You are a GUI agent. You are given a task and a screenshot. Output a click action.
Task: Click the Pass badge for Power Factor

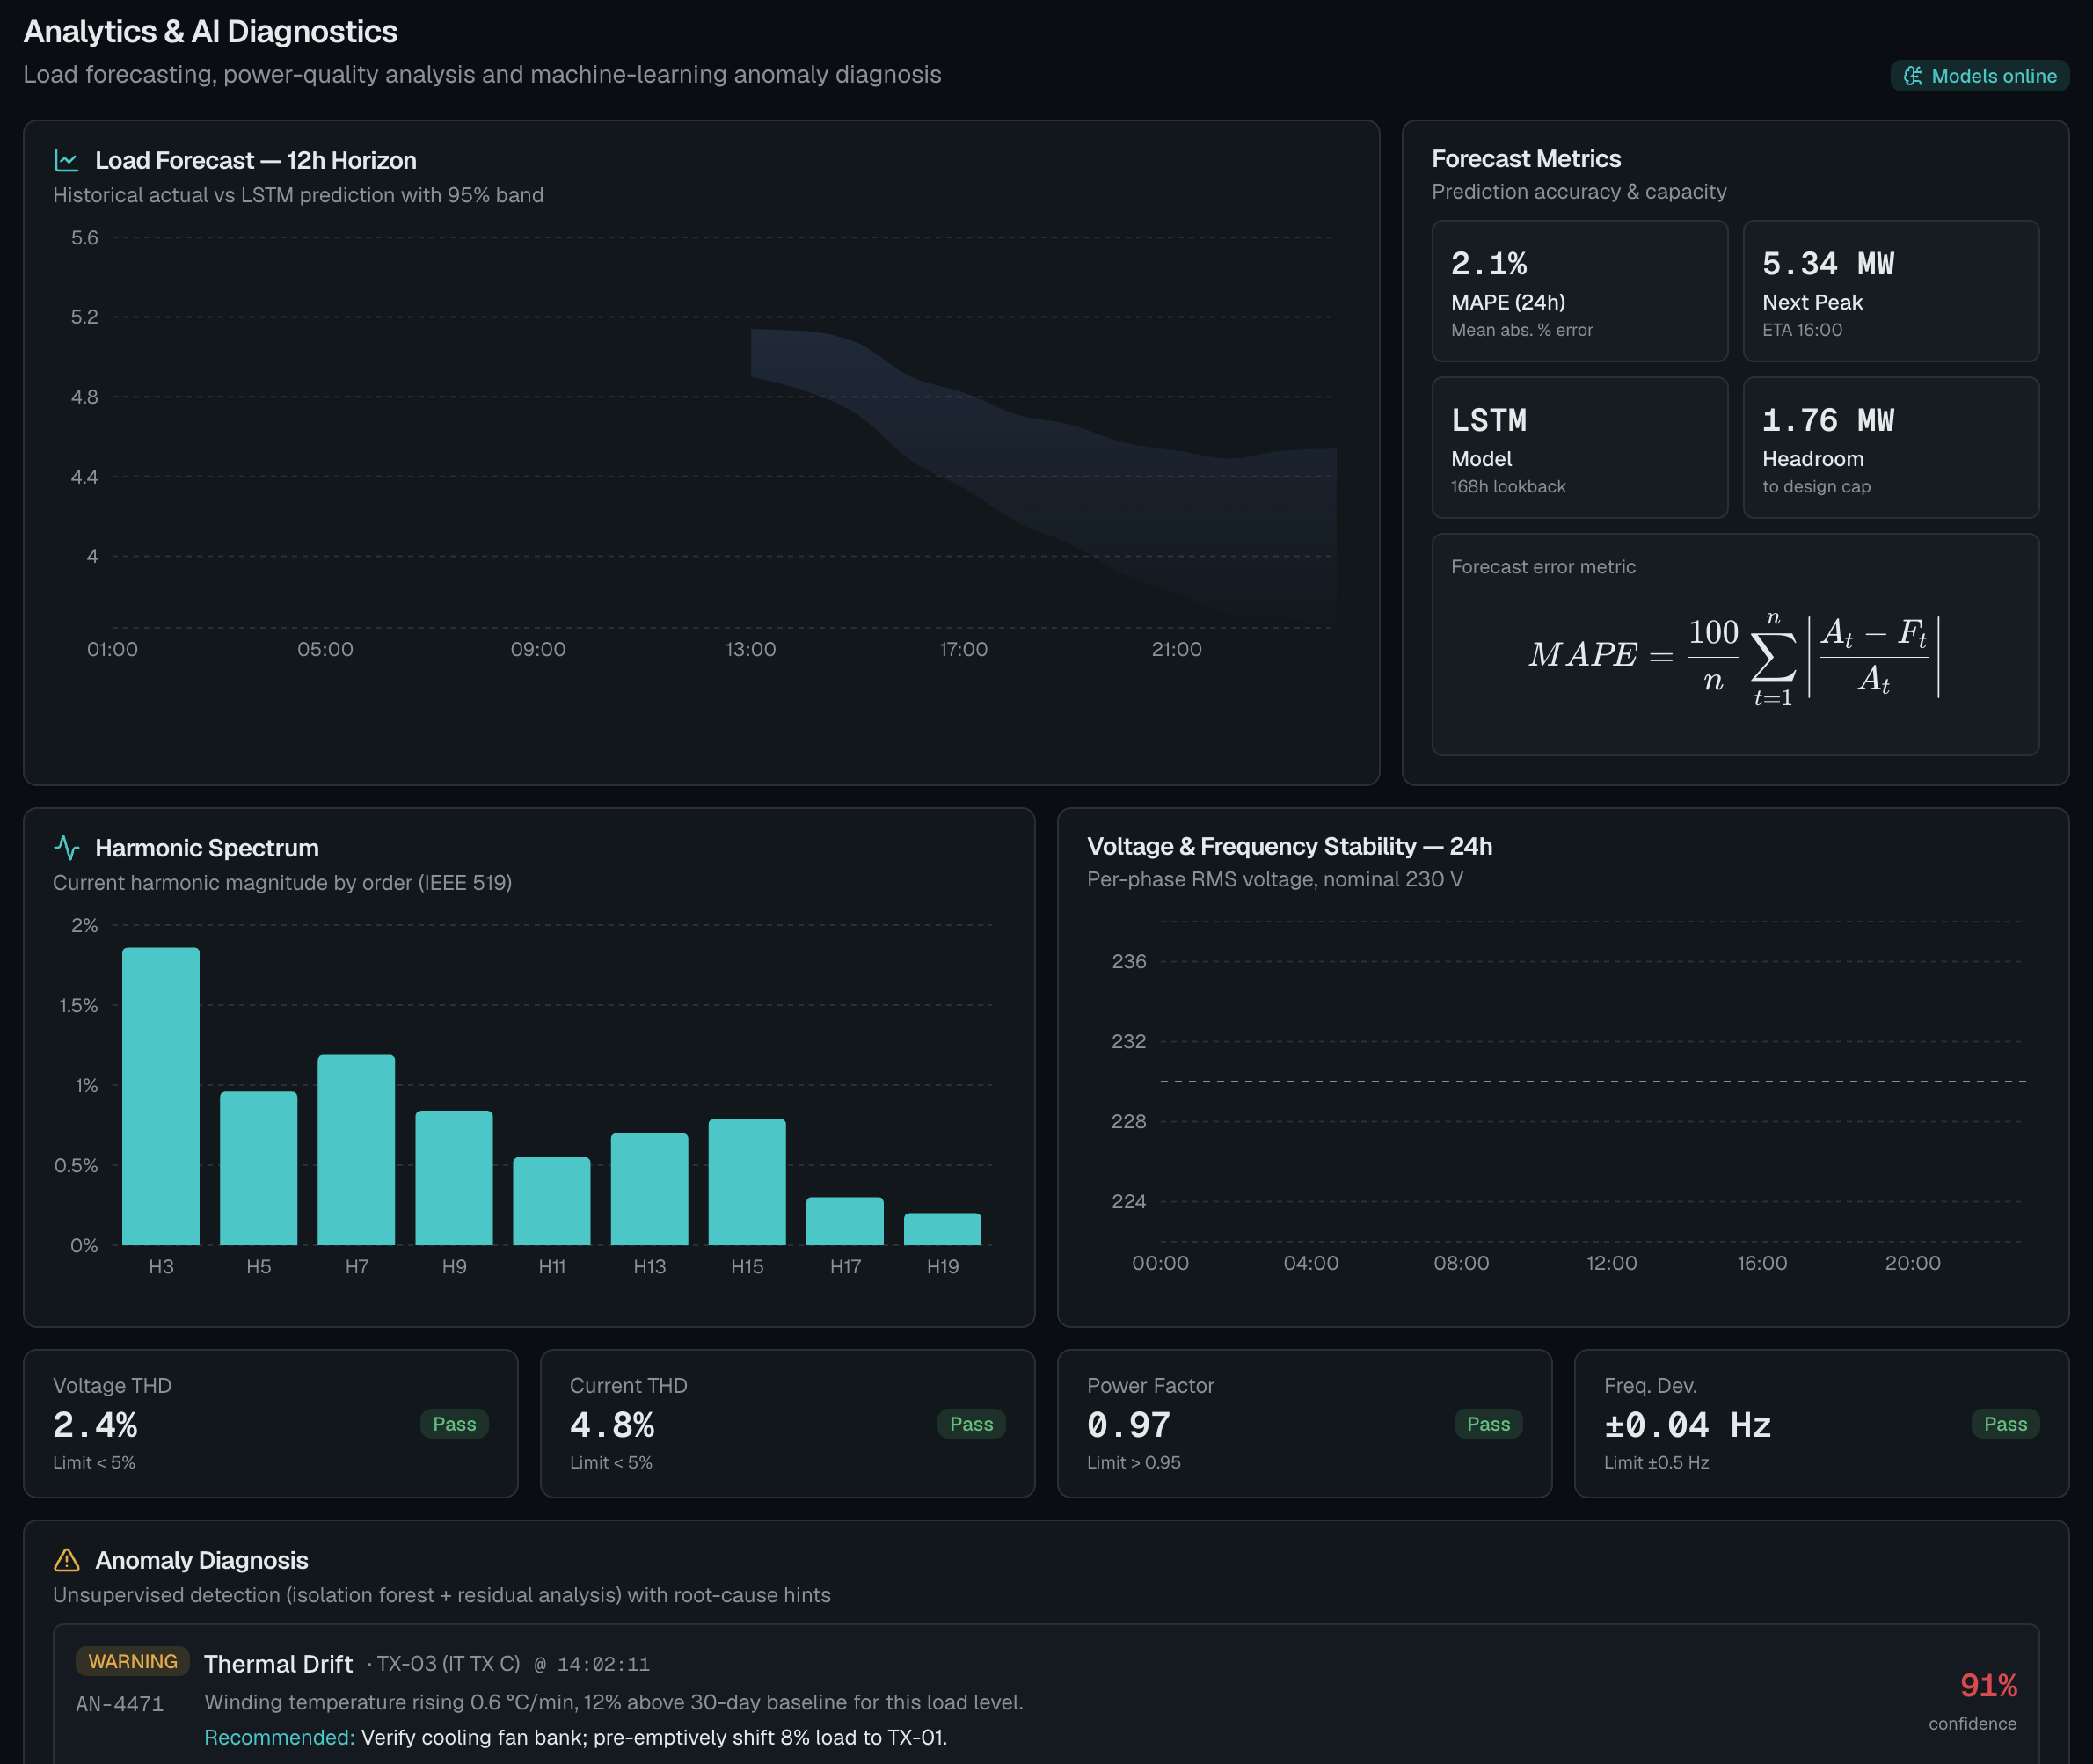point(1488,1424)
